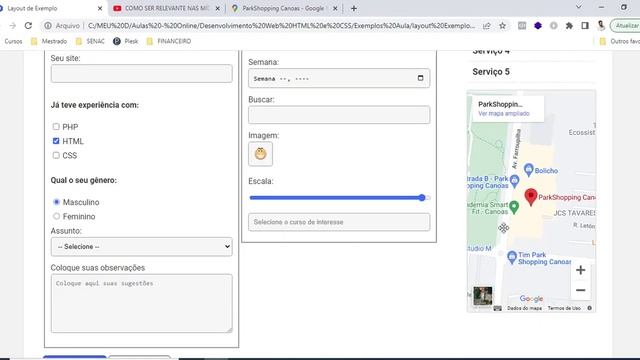Close the Layout de Exemplo tab
The height and width of the screenshot is (360, 640).
(100, 8)
